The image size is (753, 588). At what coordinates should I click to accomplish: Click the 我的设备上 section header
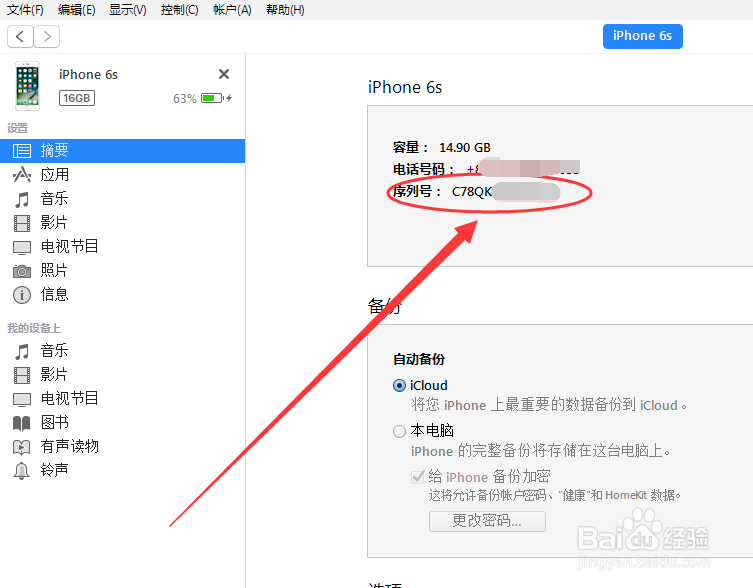34,329
